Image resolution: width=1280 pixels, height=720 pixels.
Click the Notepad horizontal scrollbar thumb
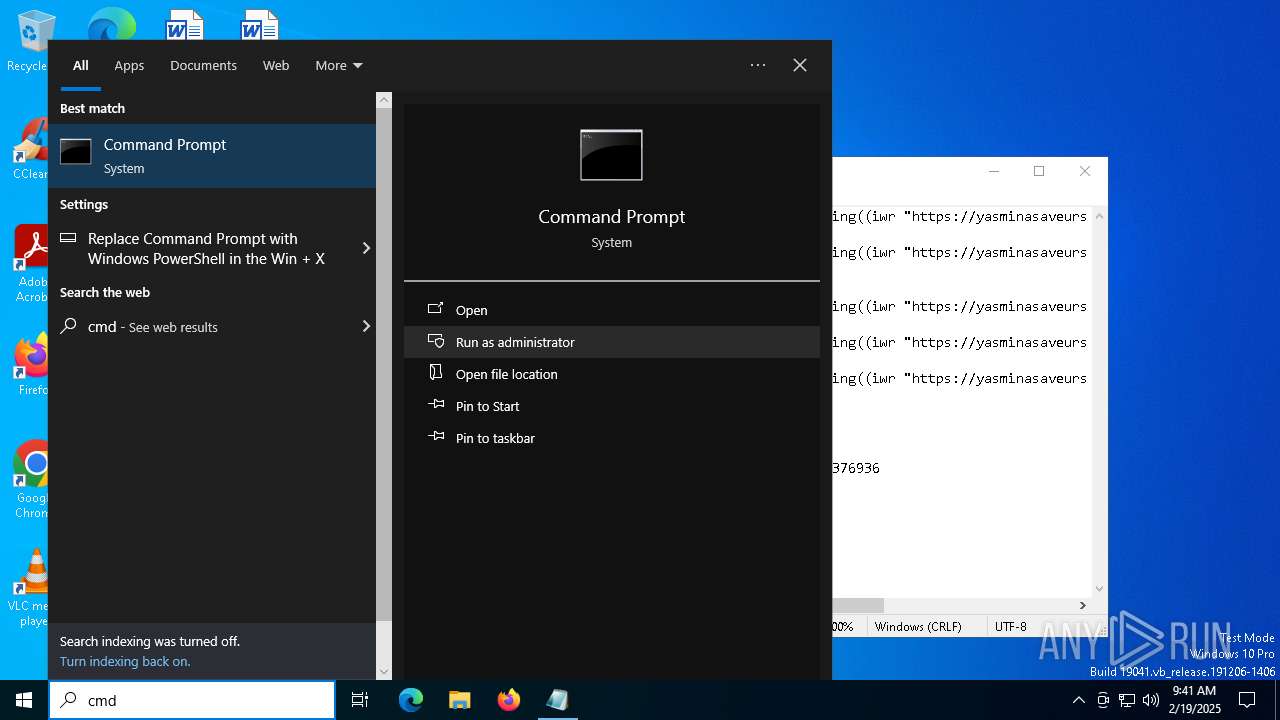pos(858,605)
